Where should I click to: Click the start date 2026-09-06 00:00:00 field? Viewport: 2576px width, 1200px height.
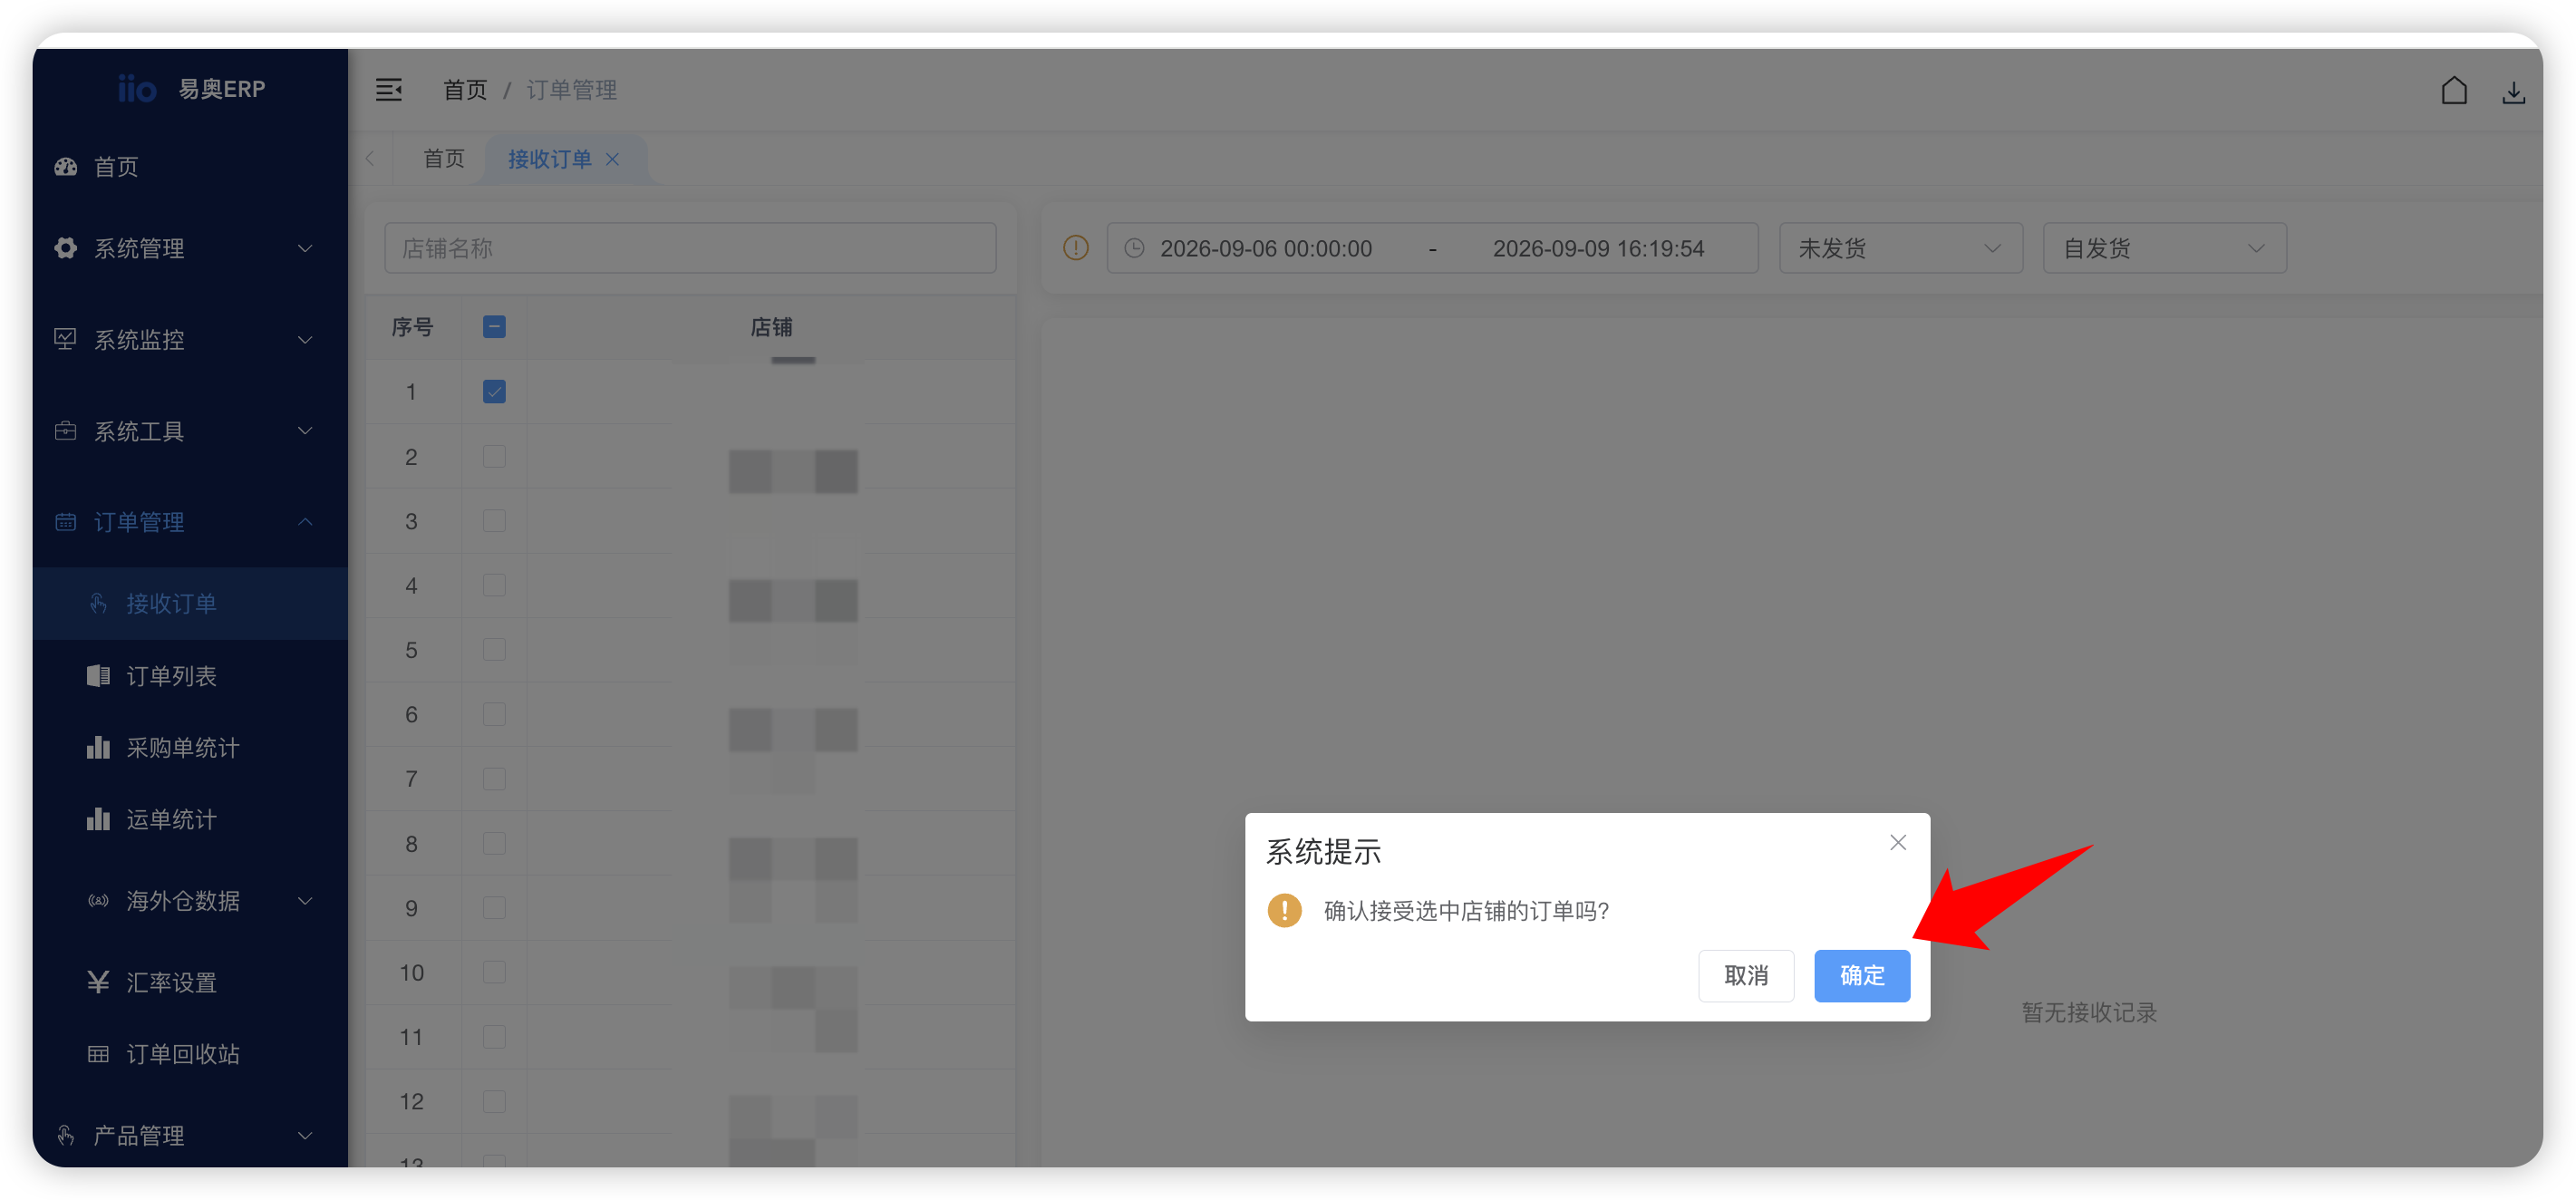pyautogui.click(x=1266, y=248)
